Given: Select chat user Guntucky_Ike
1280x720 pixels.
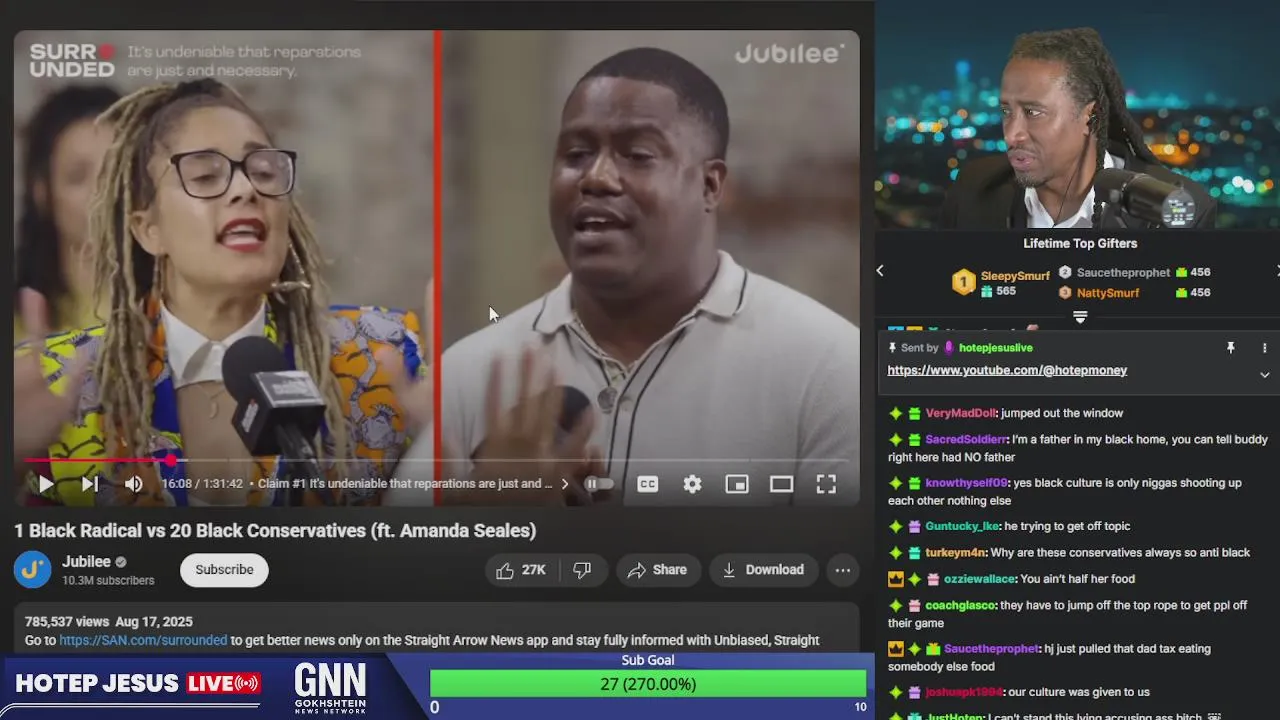Looking at the screenshot, I should pos(962,526).
